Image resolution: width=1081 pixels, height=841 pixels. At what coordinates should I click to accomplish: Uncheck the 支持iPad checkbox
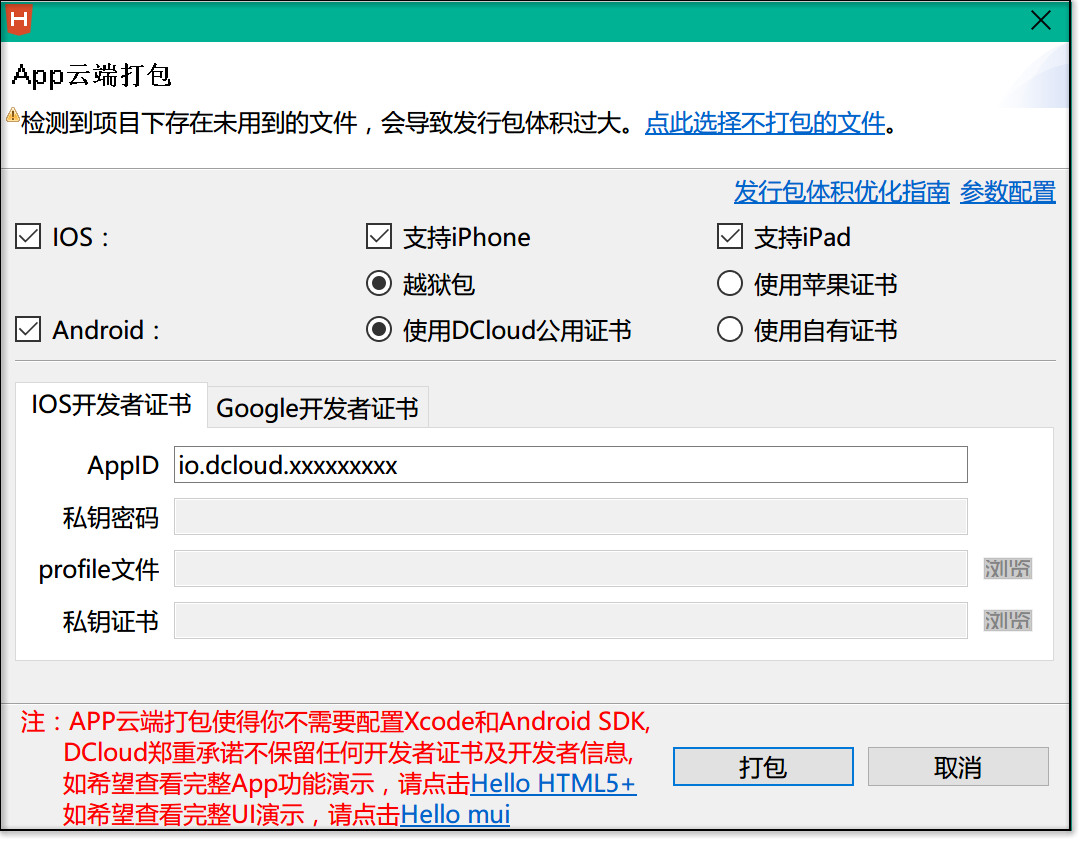coord(730,236)
